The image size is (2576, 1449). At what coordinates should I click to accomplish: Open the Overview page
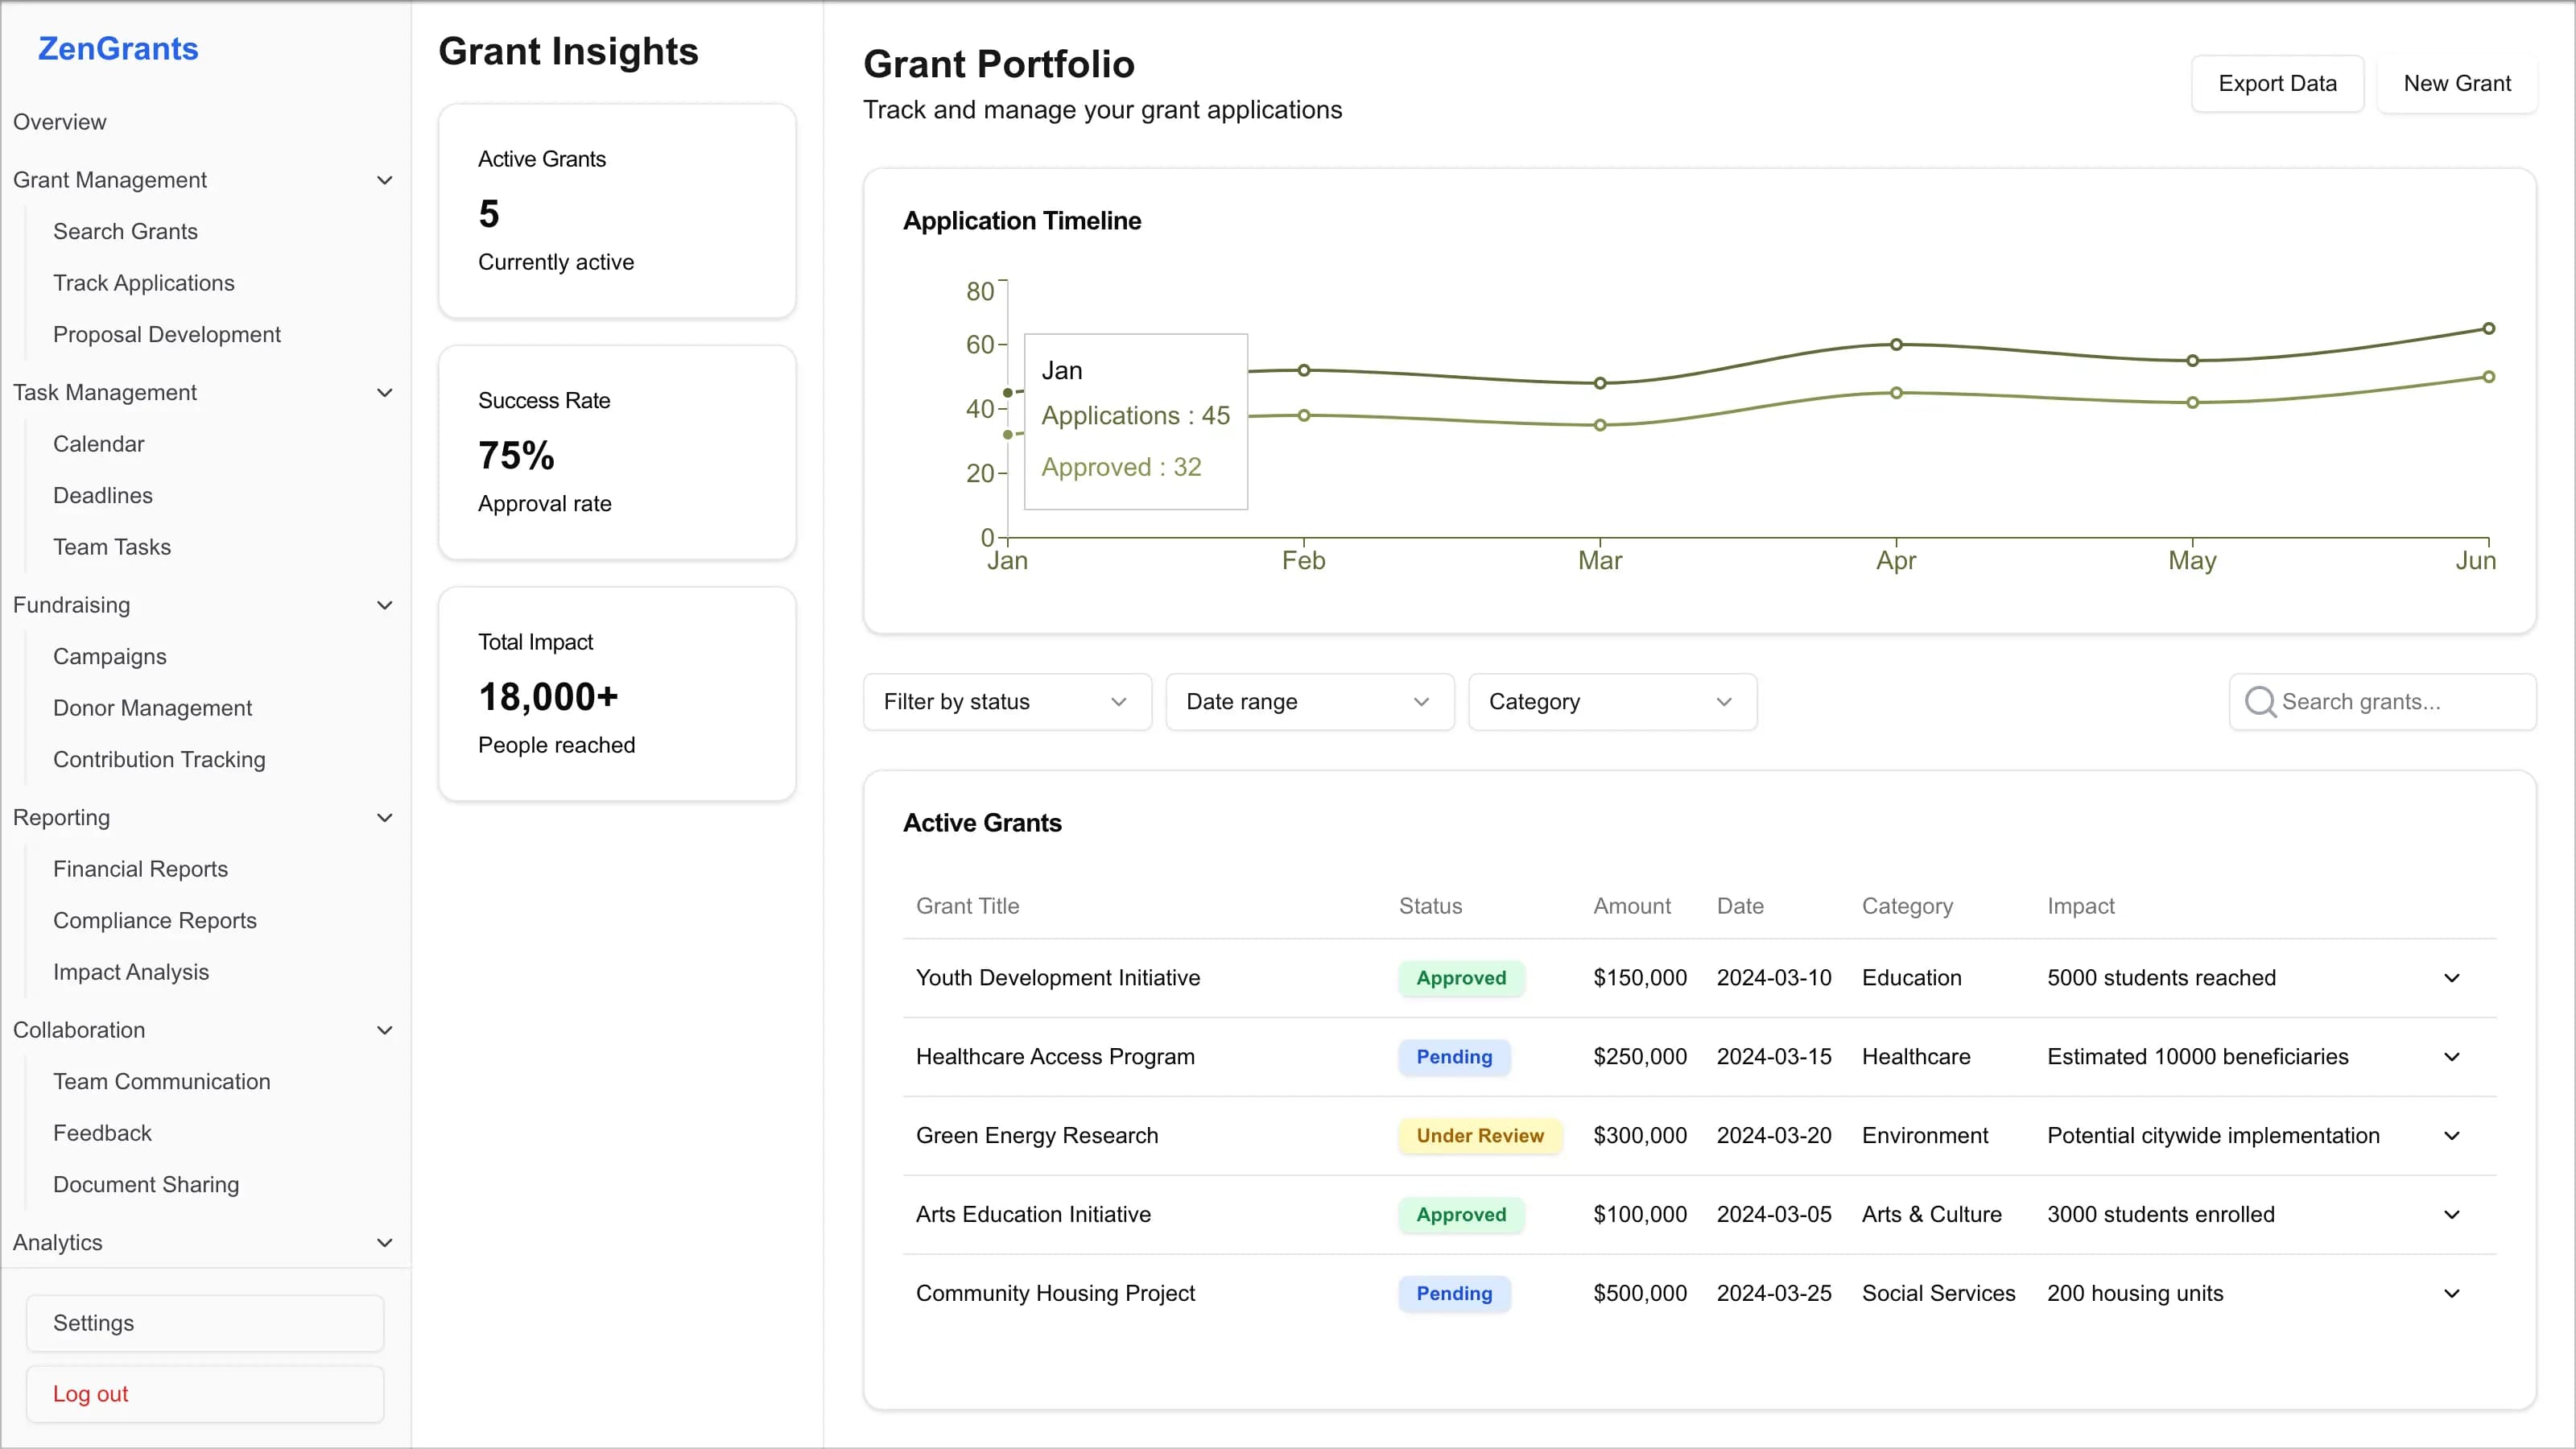click(60, 122)
